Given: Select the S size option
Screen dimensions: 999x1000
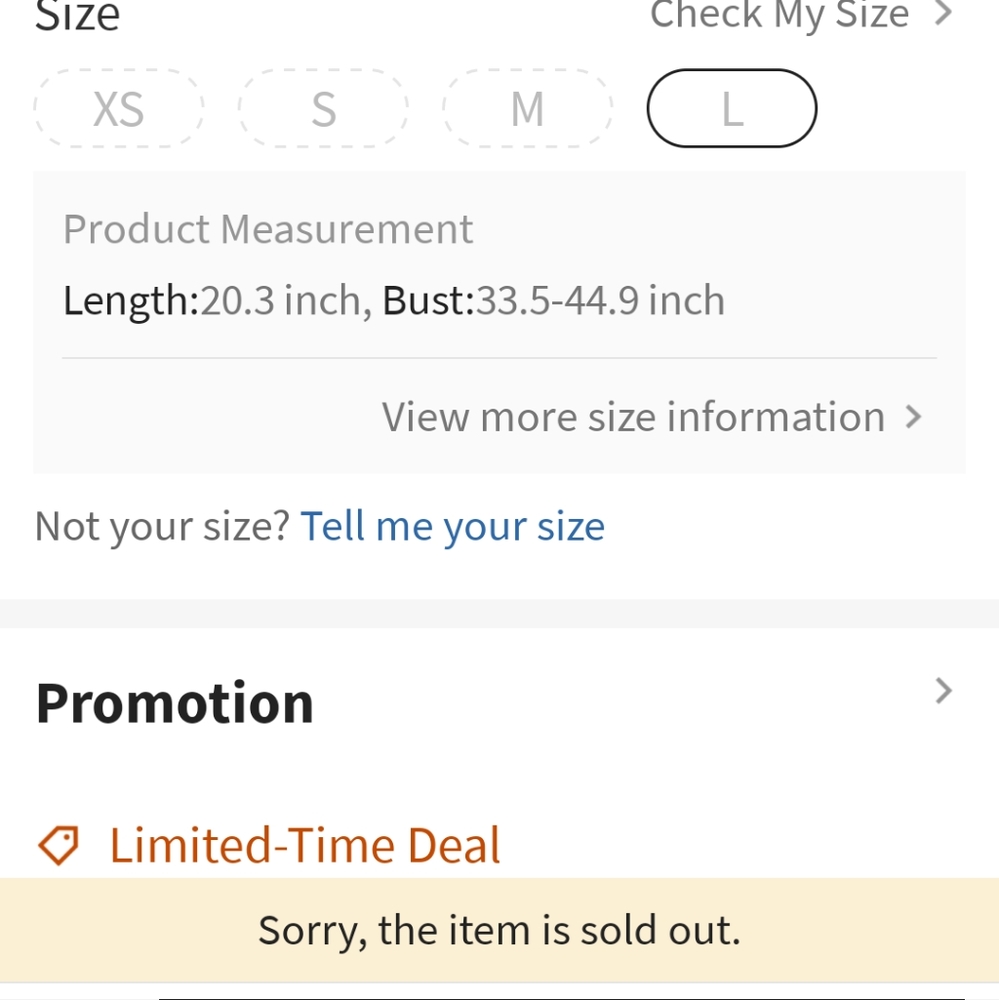Looking at the screenshot, I should tap(323, 108).
